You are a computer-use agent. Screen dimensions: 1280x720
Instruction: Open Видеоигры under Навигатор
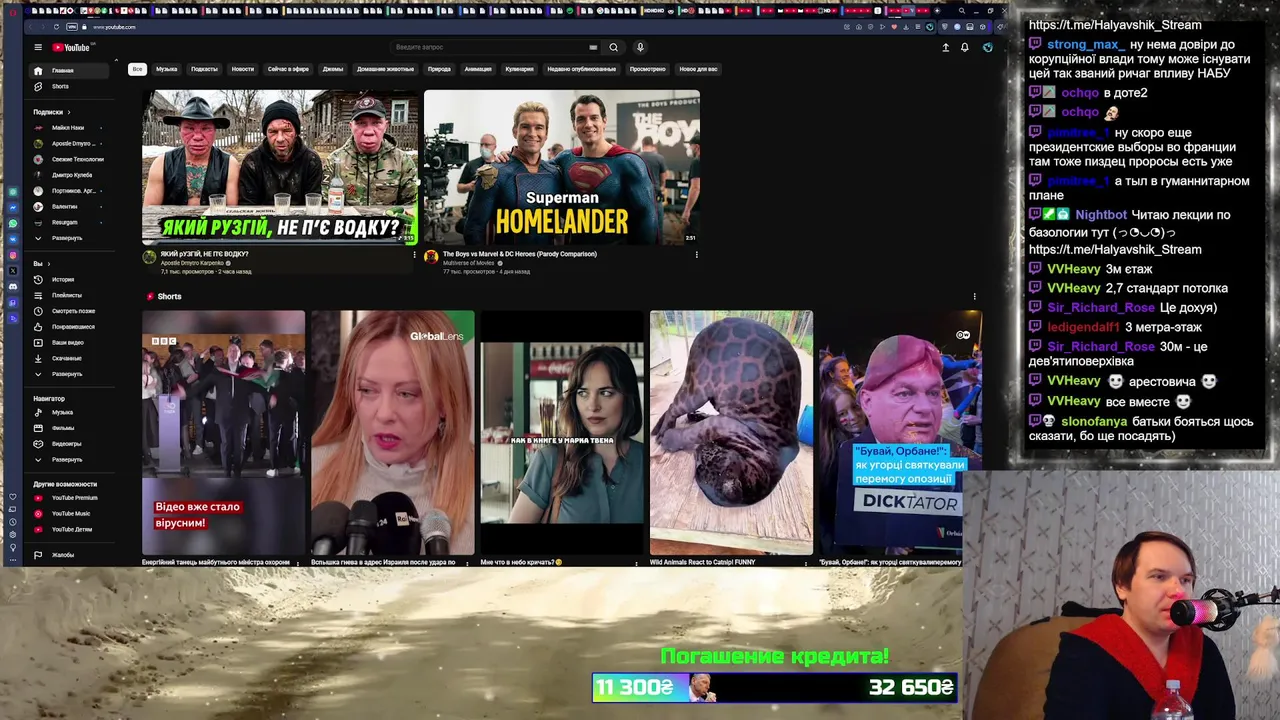click(66, 444)
